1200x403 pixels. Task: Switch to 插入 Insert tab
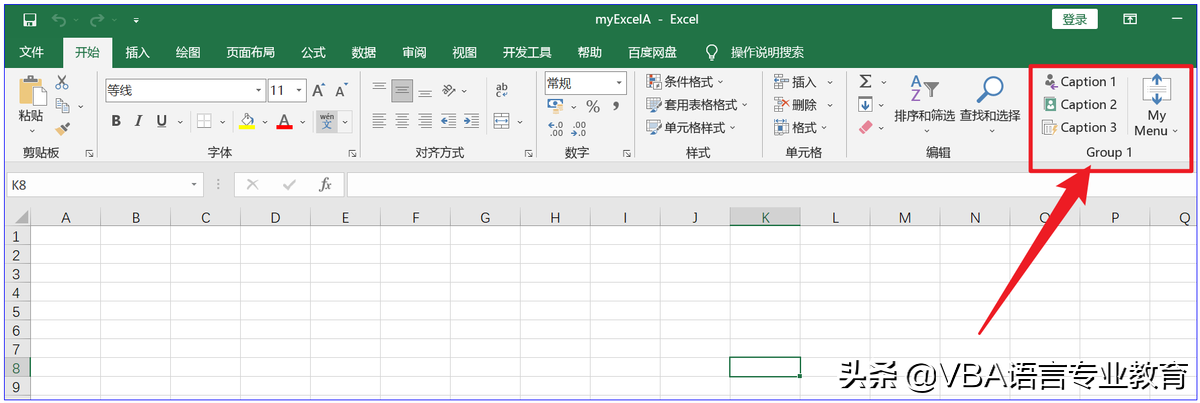point(137,52)
